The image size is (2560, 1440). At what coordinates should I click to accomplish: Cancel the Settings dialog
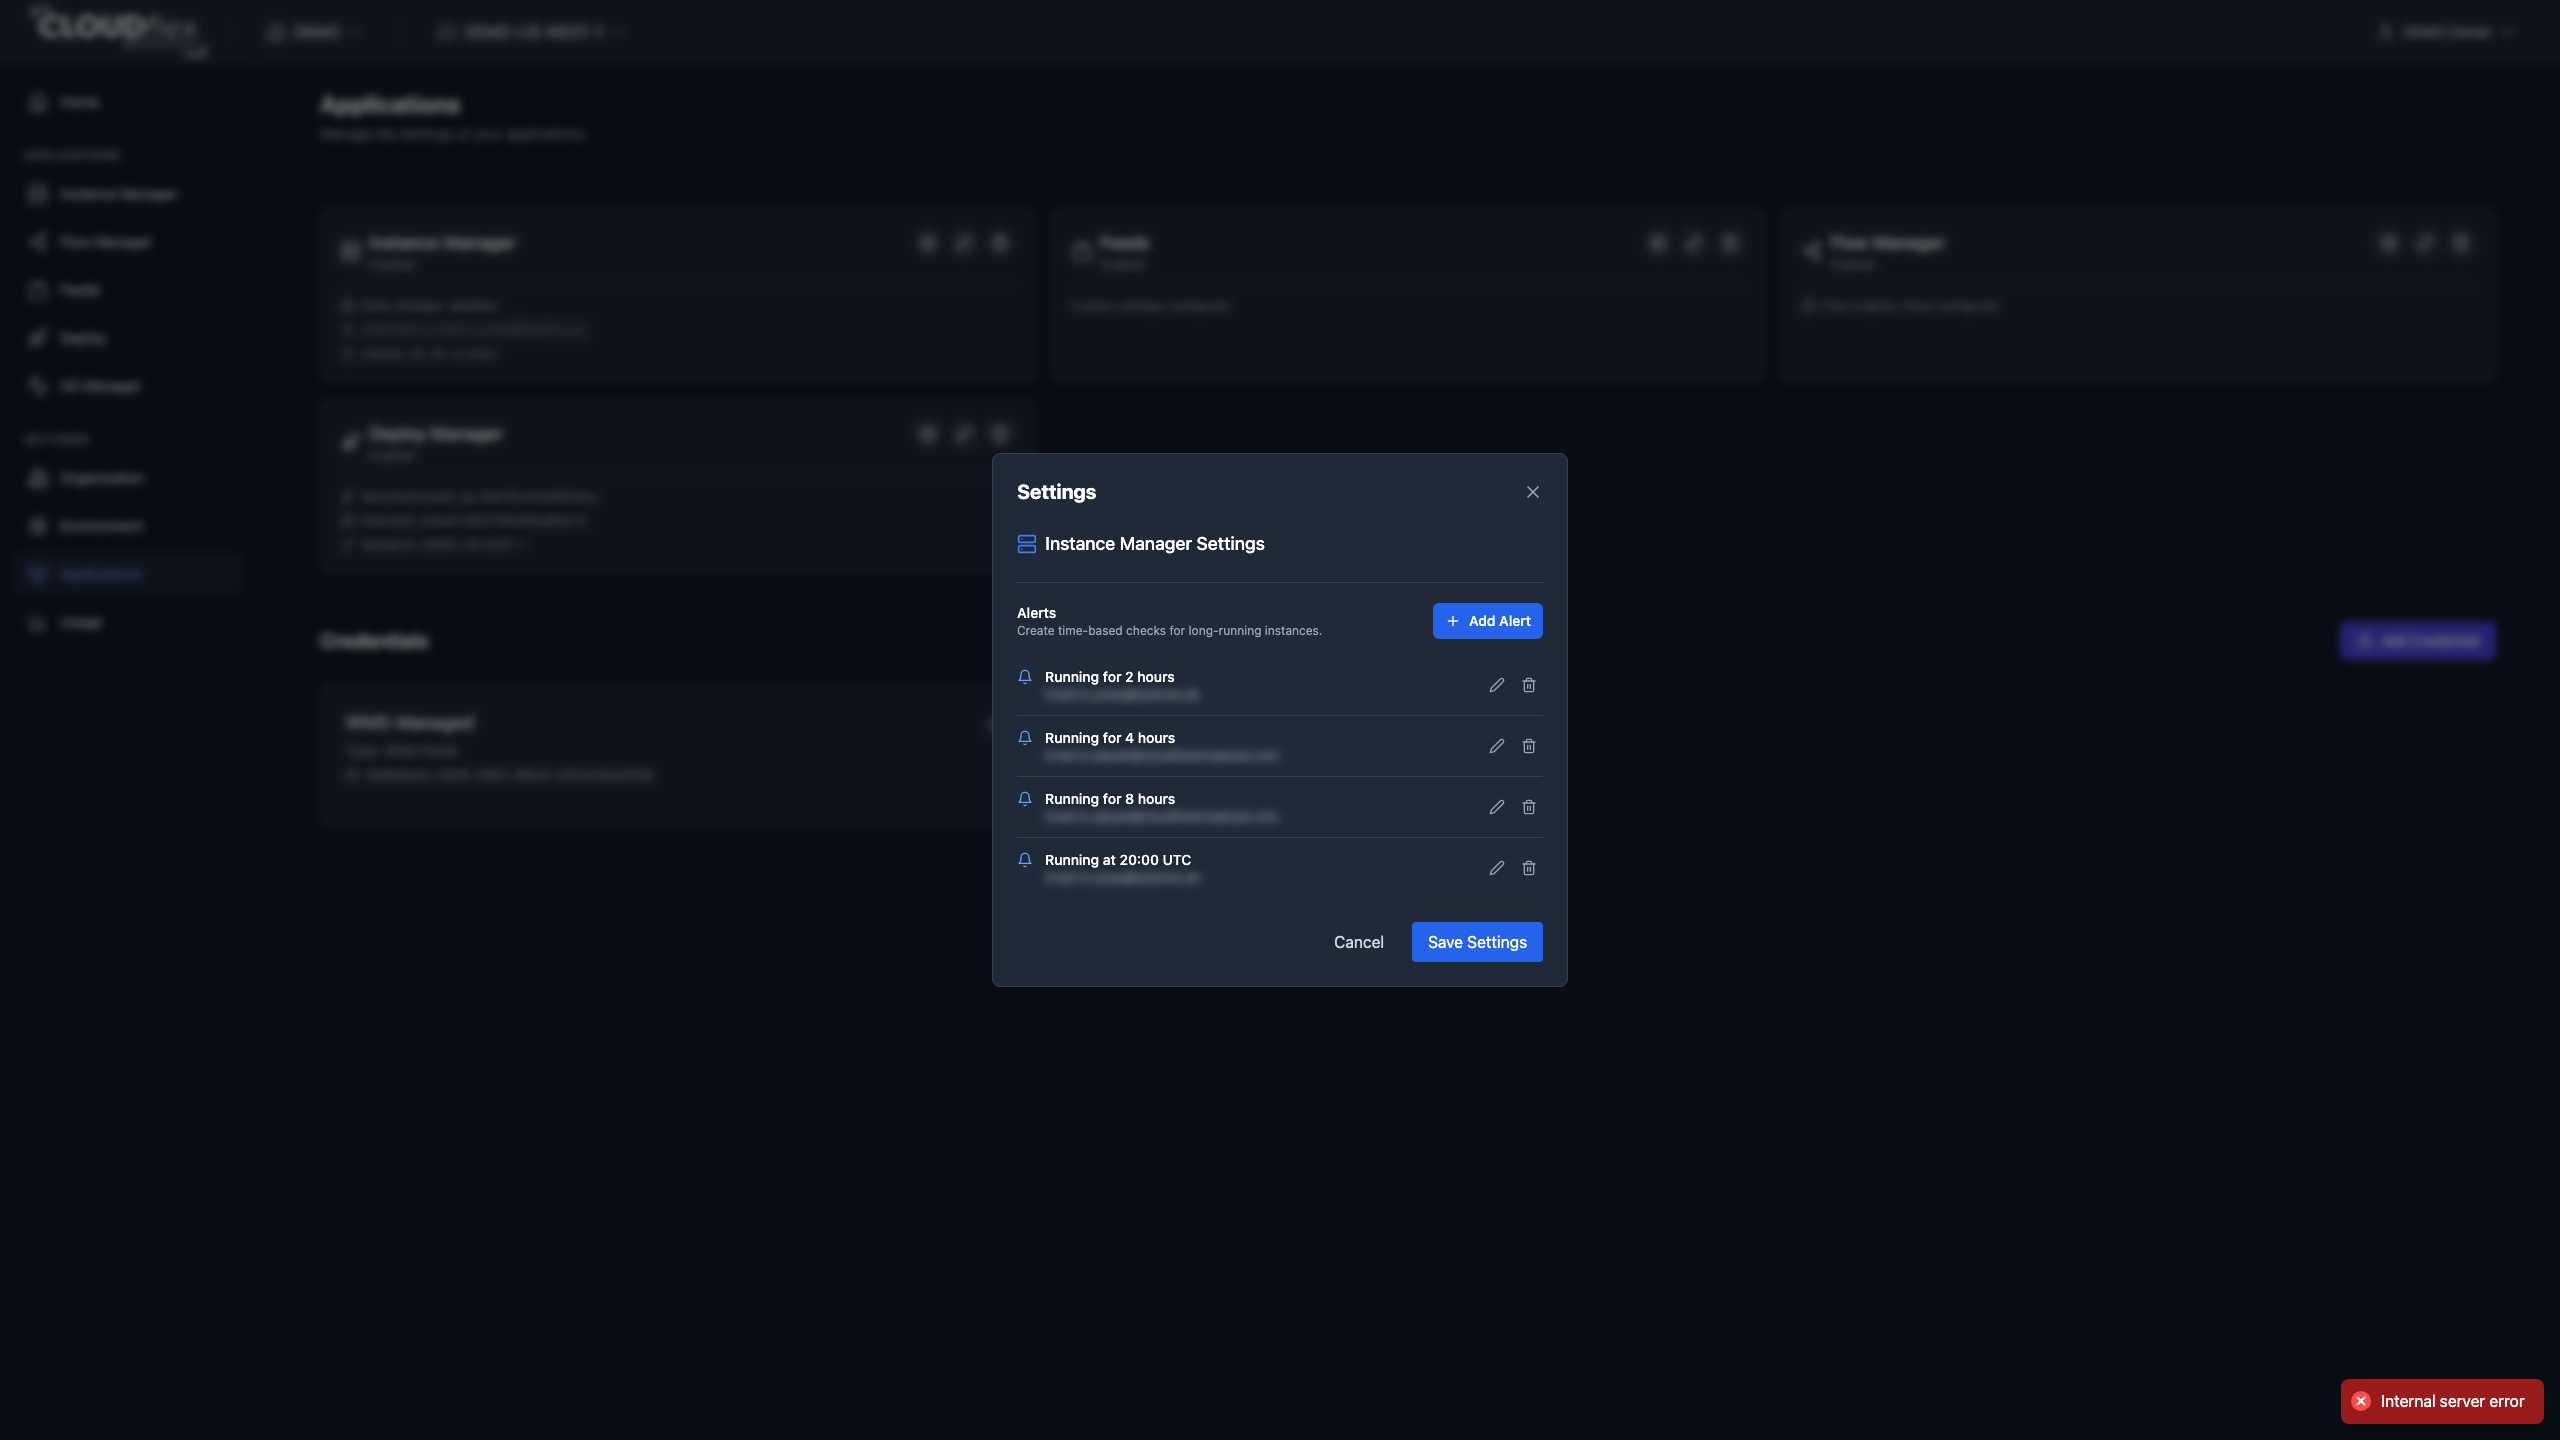point(1359,942)
